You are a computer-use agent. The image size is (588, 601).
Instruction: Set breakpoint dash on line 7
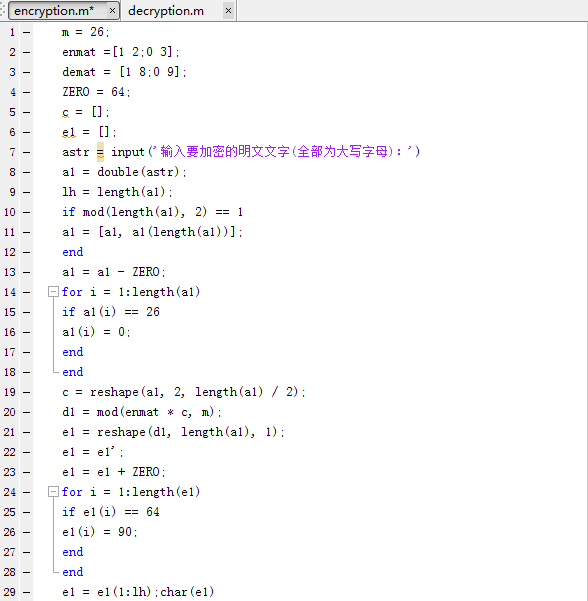pyautogui.click(x=26, y=152)
